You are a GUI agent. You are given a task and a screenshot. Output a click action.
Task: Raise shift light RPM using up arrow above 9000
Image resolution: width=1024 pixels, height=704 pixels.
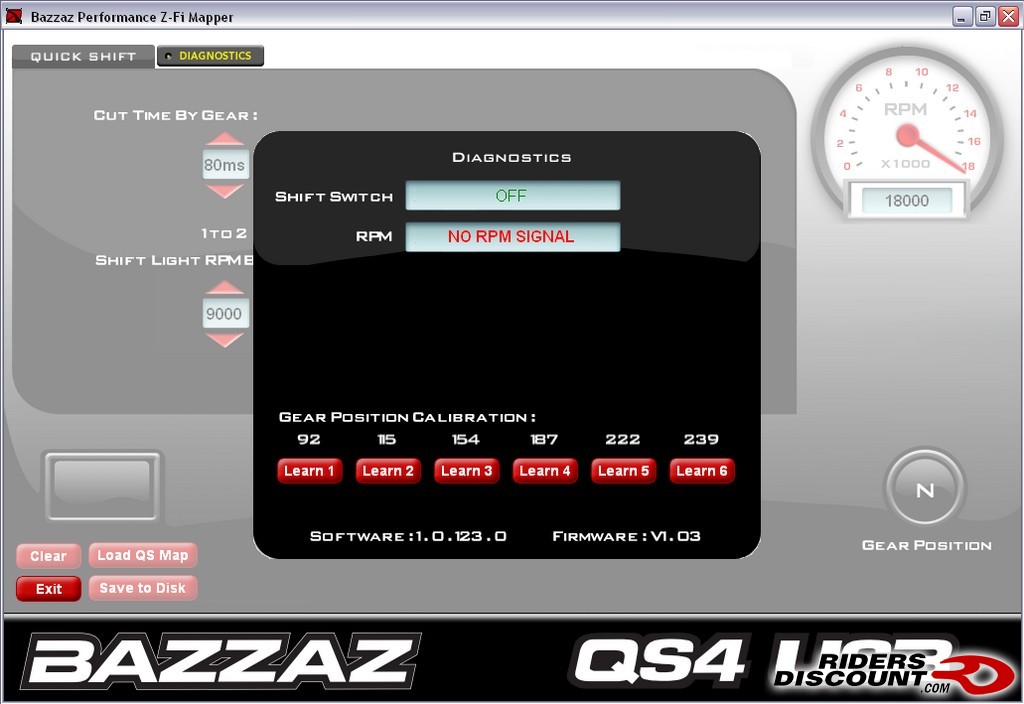(x=225, y=288)
